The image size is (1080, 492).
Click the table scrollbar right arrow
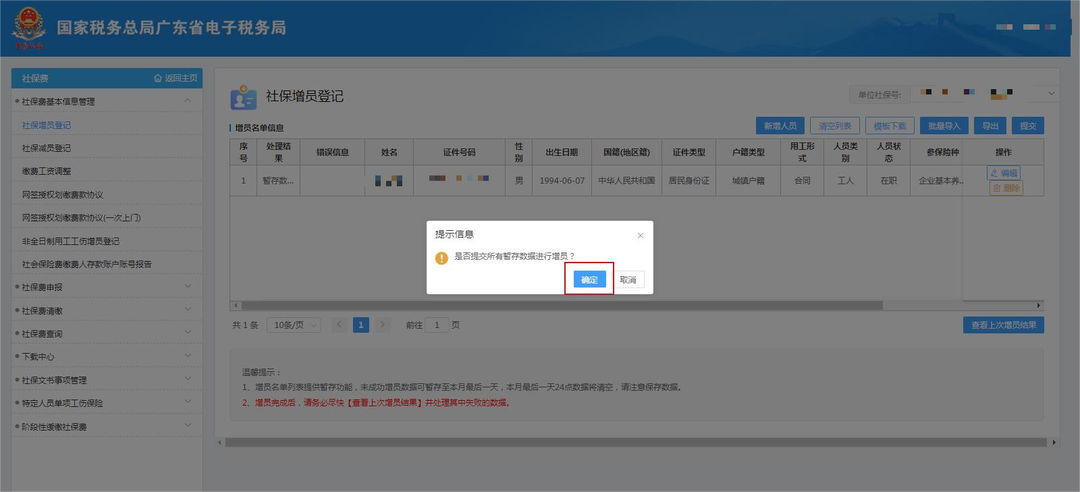(1039, 305)
